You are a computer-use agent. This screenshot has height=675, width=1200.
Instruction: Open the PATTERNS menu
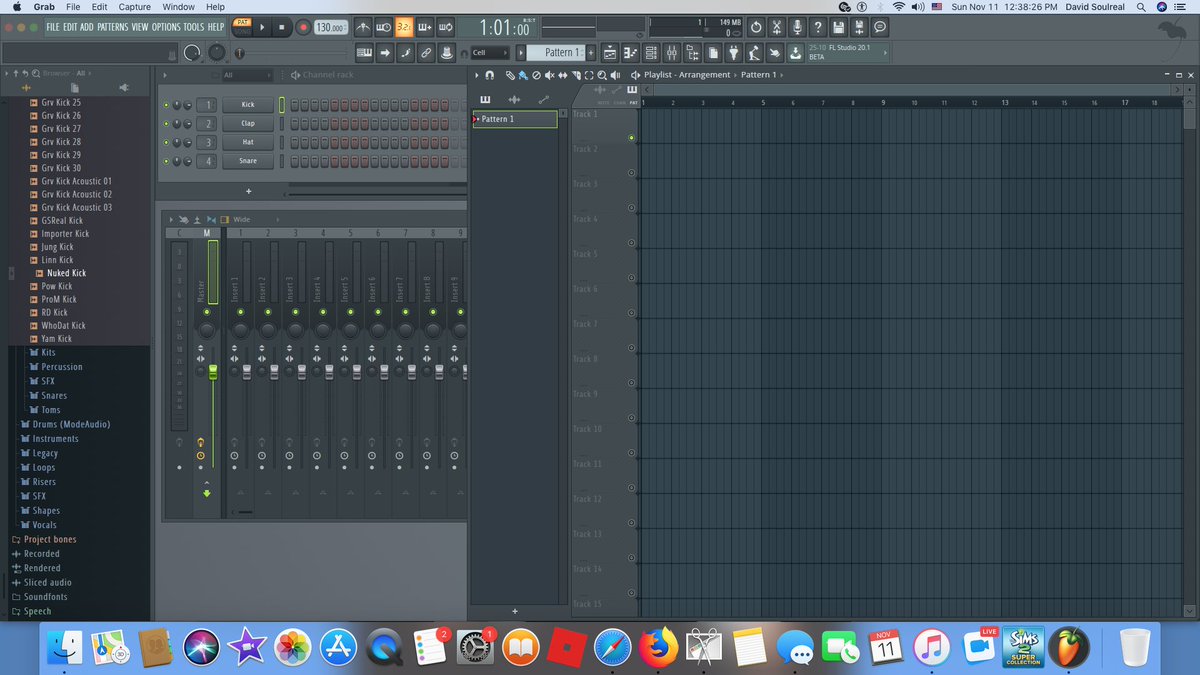click(x=112, y=27)
